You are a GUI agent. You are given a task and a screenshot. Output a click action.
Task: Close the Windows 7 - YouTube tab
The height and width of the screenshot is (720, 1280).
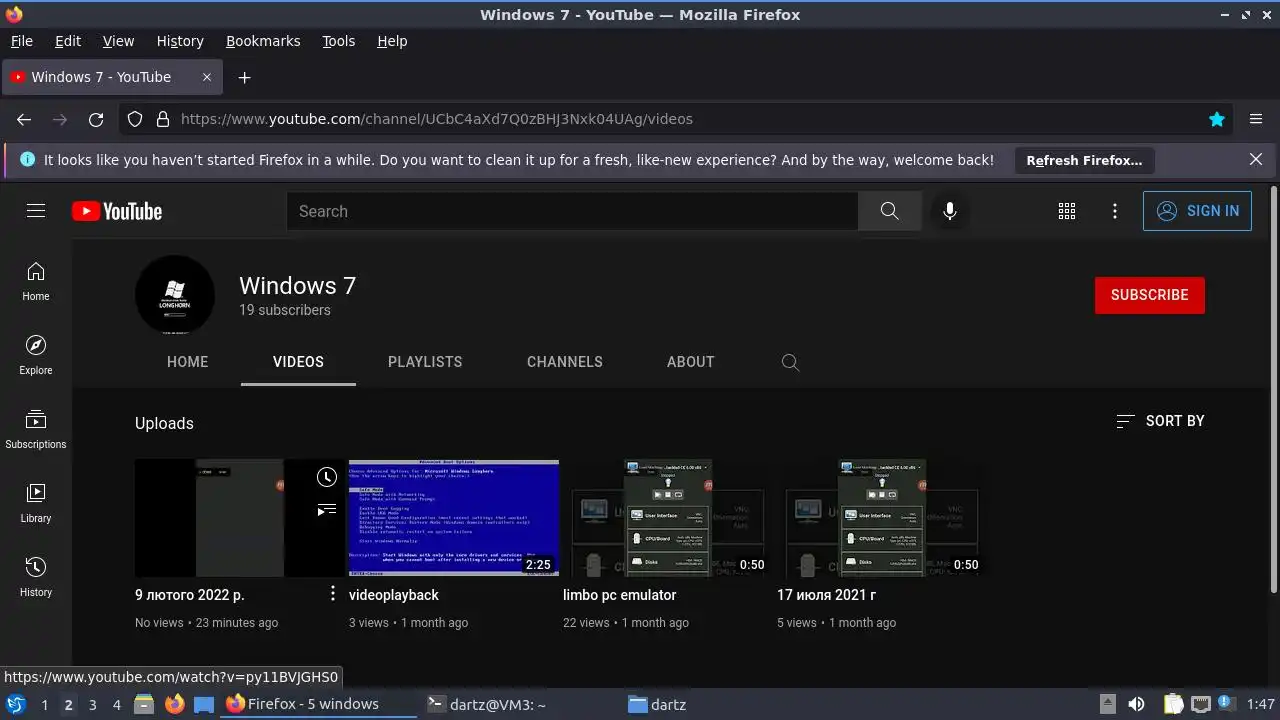207,77
